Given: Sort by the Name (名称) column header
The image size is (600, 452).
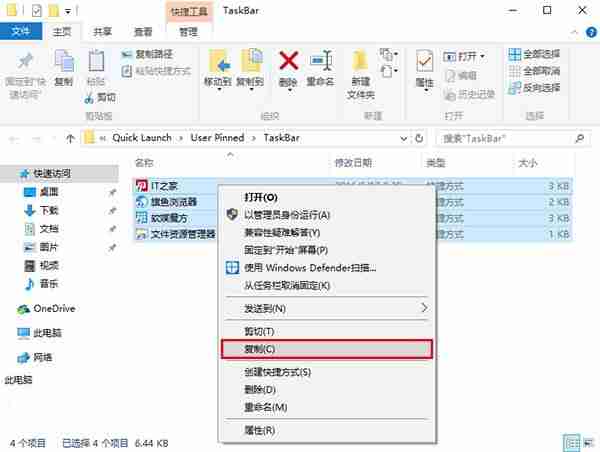Looking at the screenshot, I should point(145,163).
